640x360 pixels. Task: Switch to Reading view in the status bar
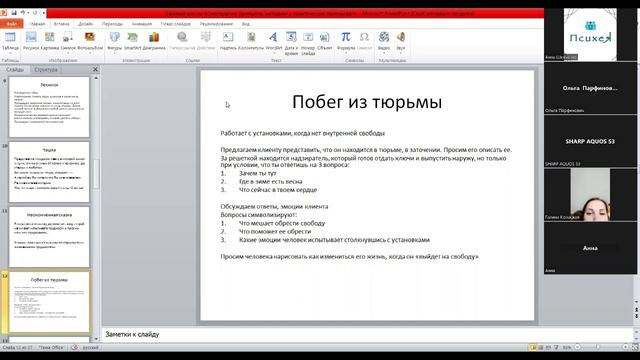[x=548, y=347]
